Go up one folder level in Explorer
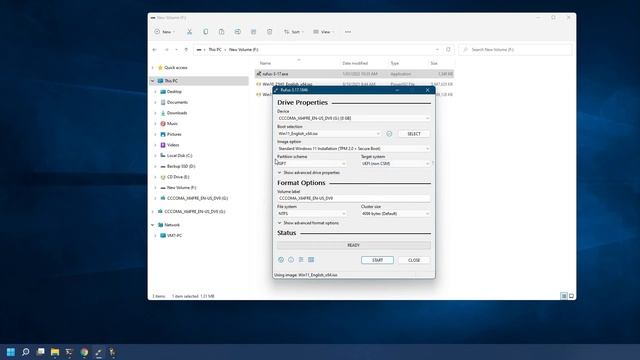 pos(186,50)
